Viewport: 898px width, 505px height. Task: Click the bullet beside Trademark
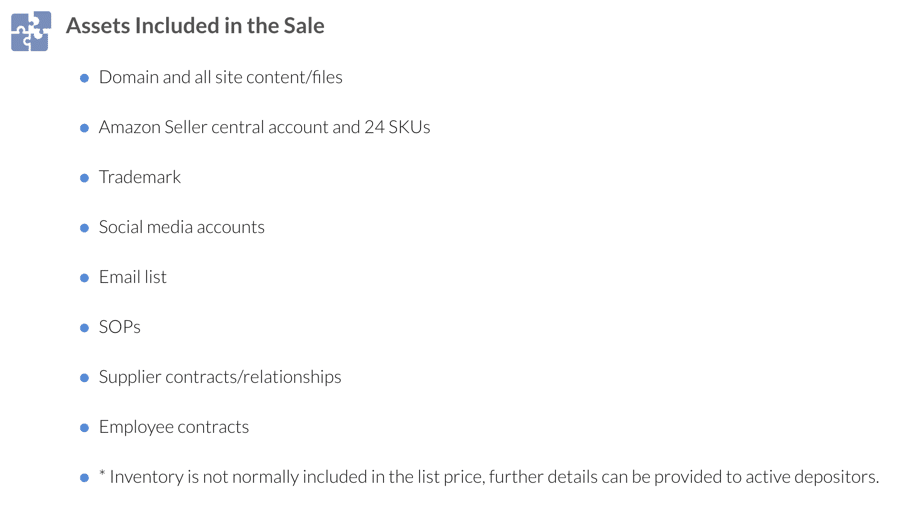[84, 178]
